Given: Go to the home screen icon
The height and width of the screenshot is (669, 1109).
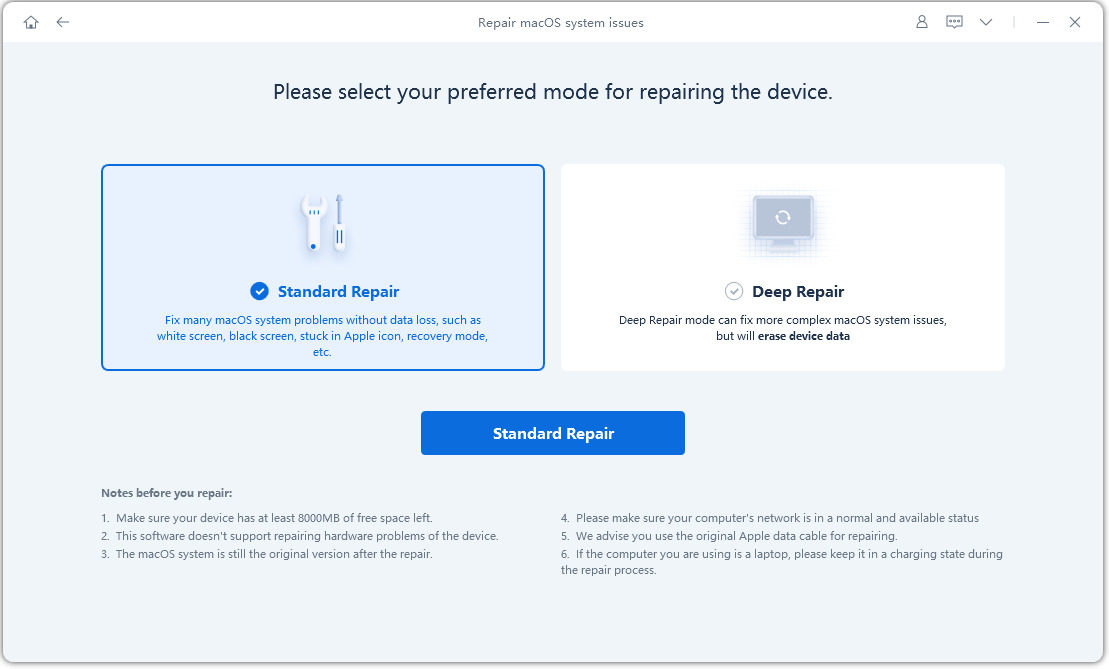Looking at the screenshot, I should [31, 22].
